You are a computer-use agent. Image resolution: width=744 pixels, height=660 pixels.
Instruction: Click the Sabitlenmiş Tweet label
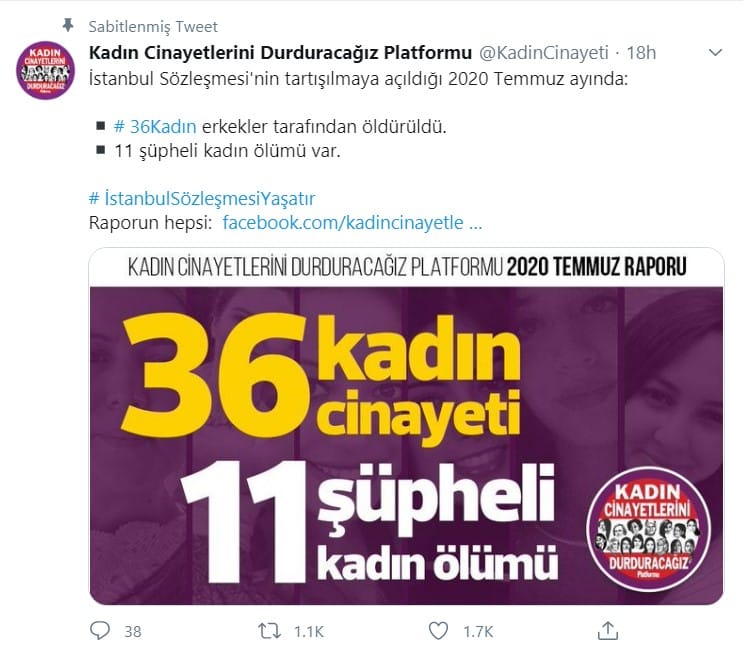153,27
